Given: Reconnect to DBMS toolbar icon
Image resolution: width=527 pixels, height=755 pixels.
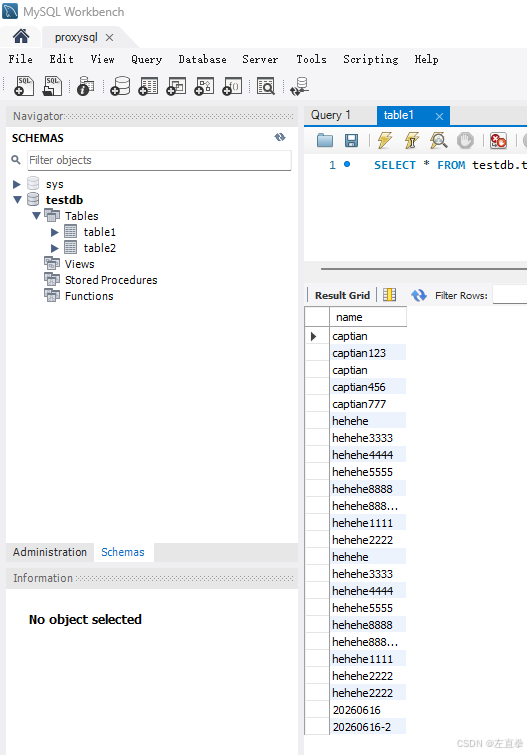Looking at the screenshot, I should pyautogui.click(x=299, y=86).
